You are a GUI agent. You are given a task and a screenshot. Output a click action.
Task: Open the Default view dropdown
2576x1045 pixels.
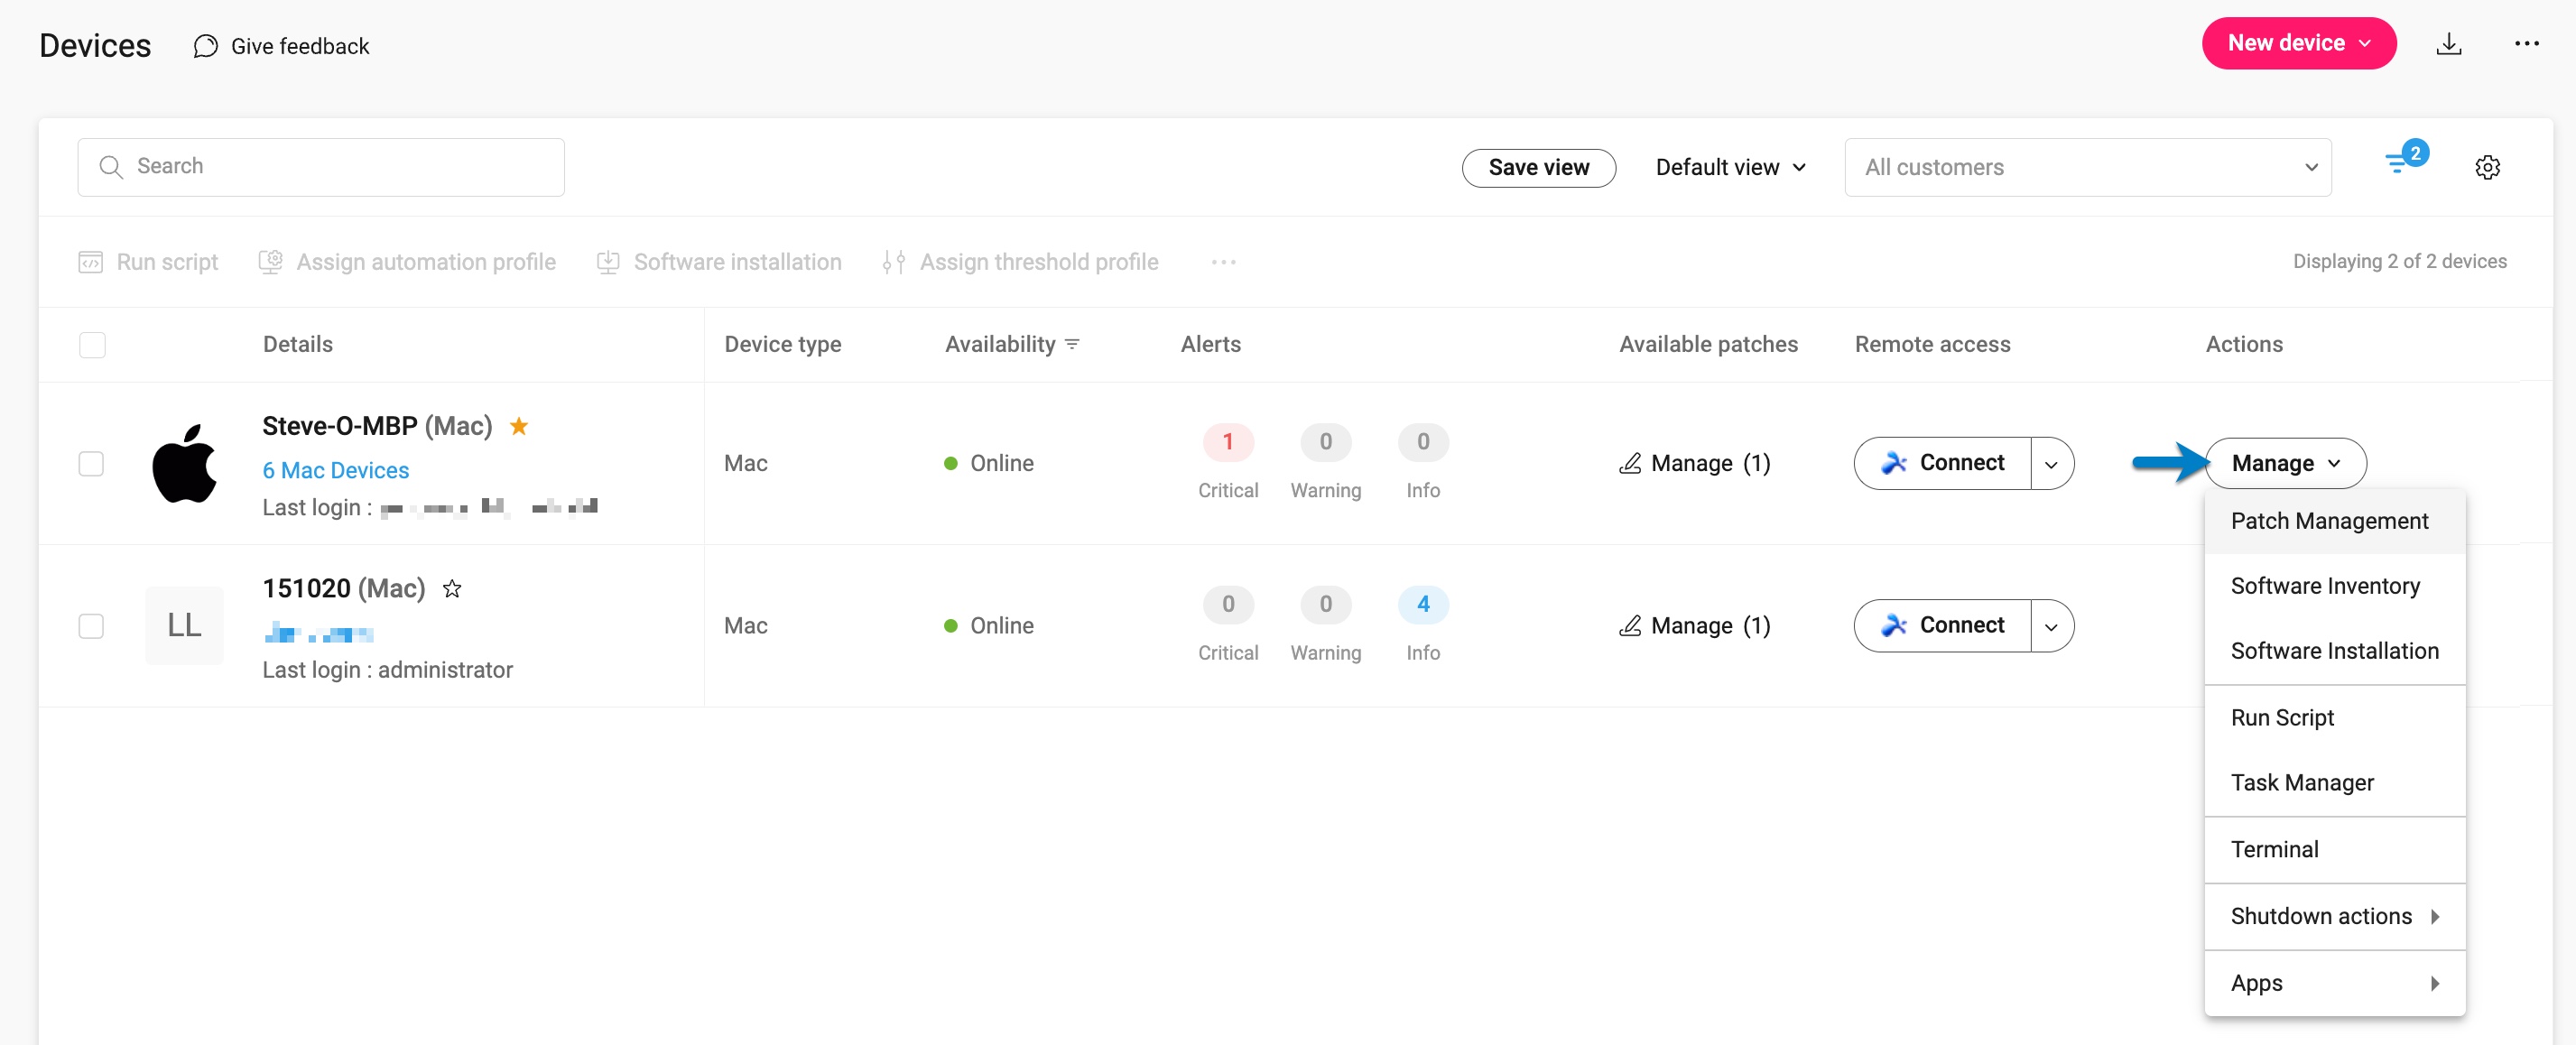click(1730, 167)
